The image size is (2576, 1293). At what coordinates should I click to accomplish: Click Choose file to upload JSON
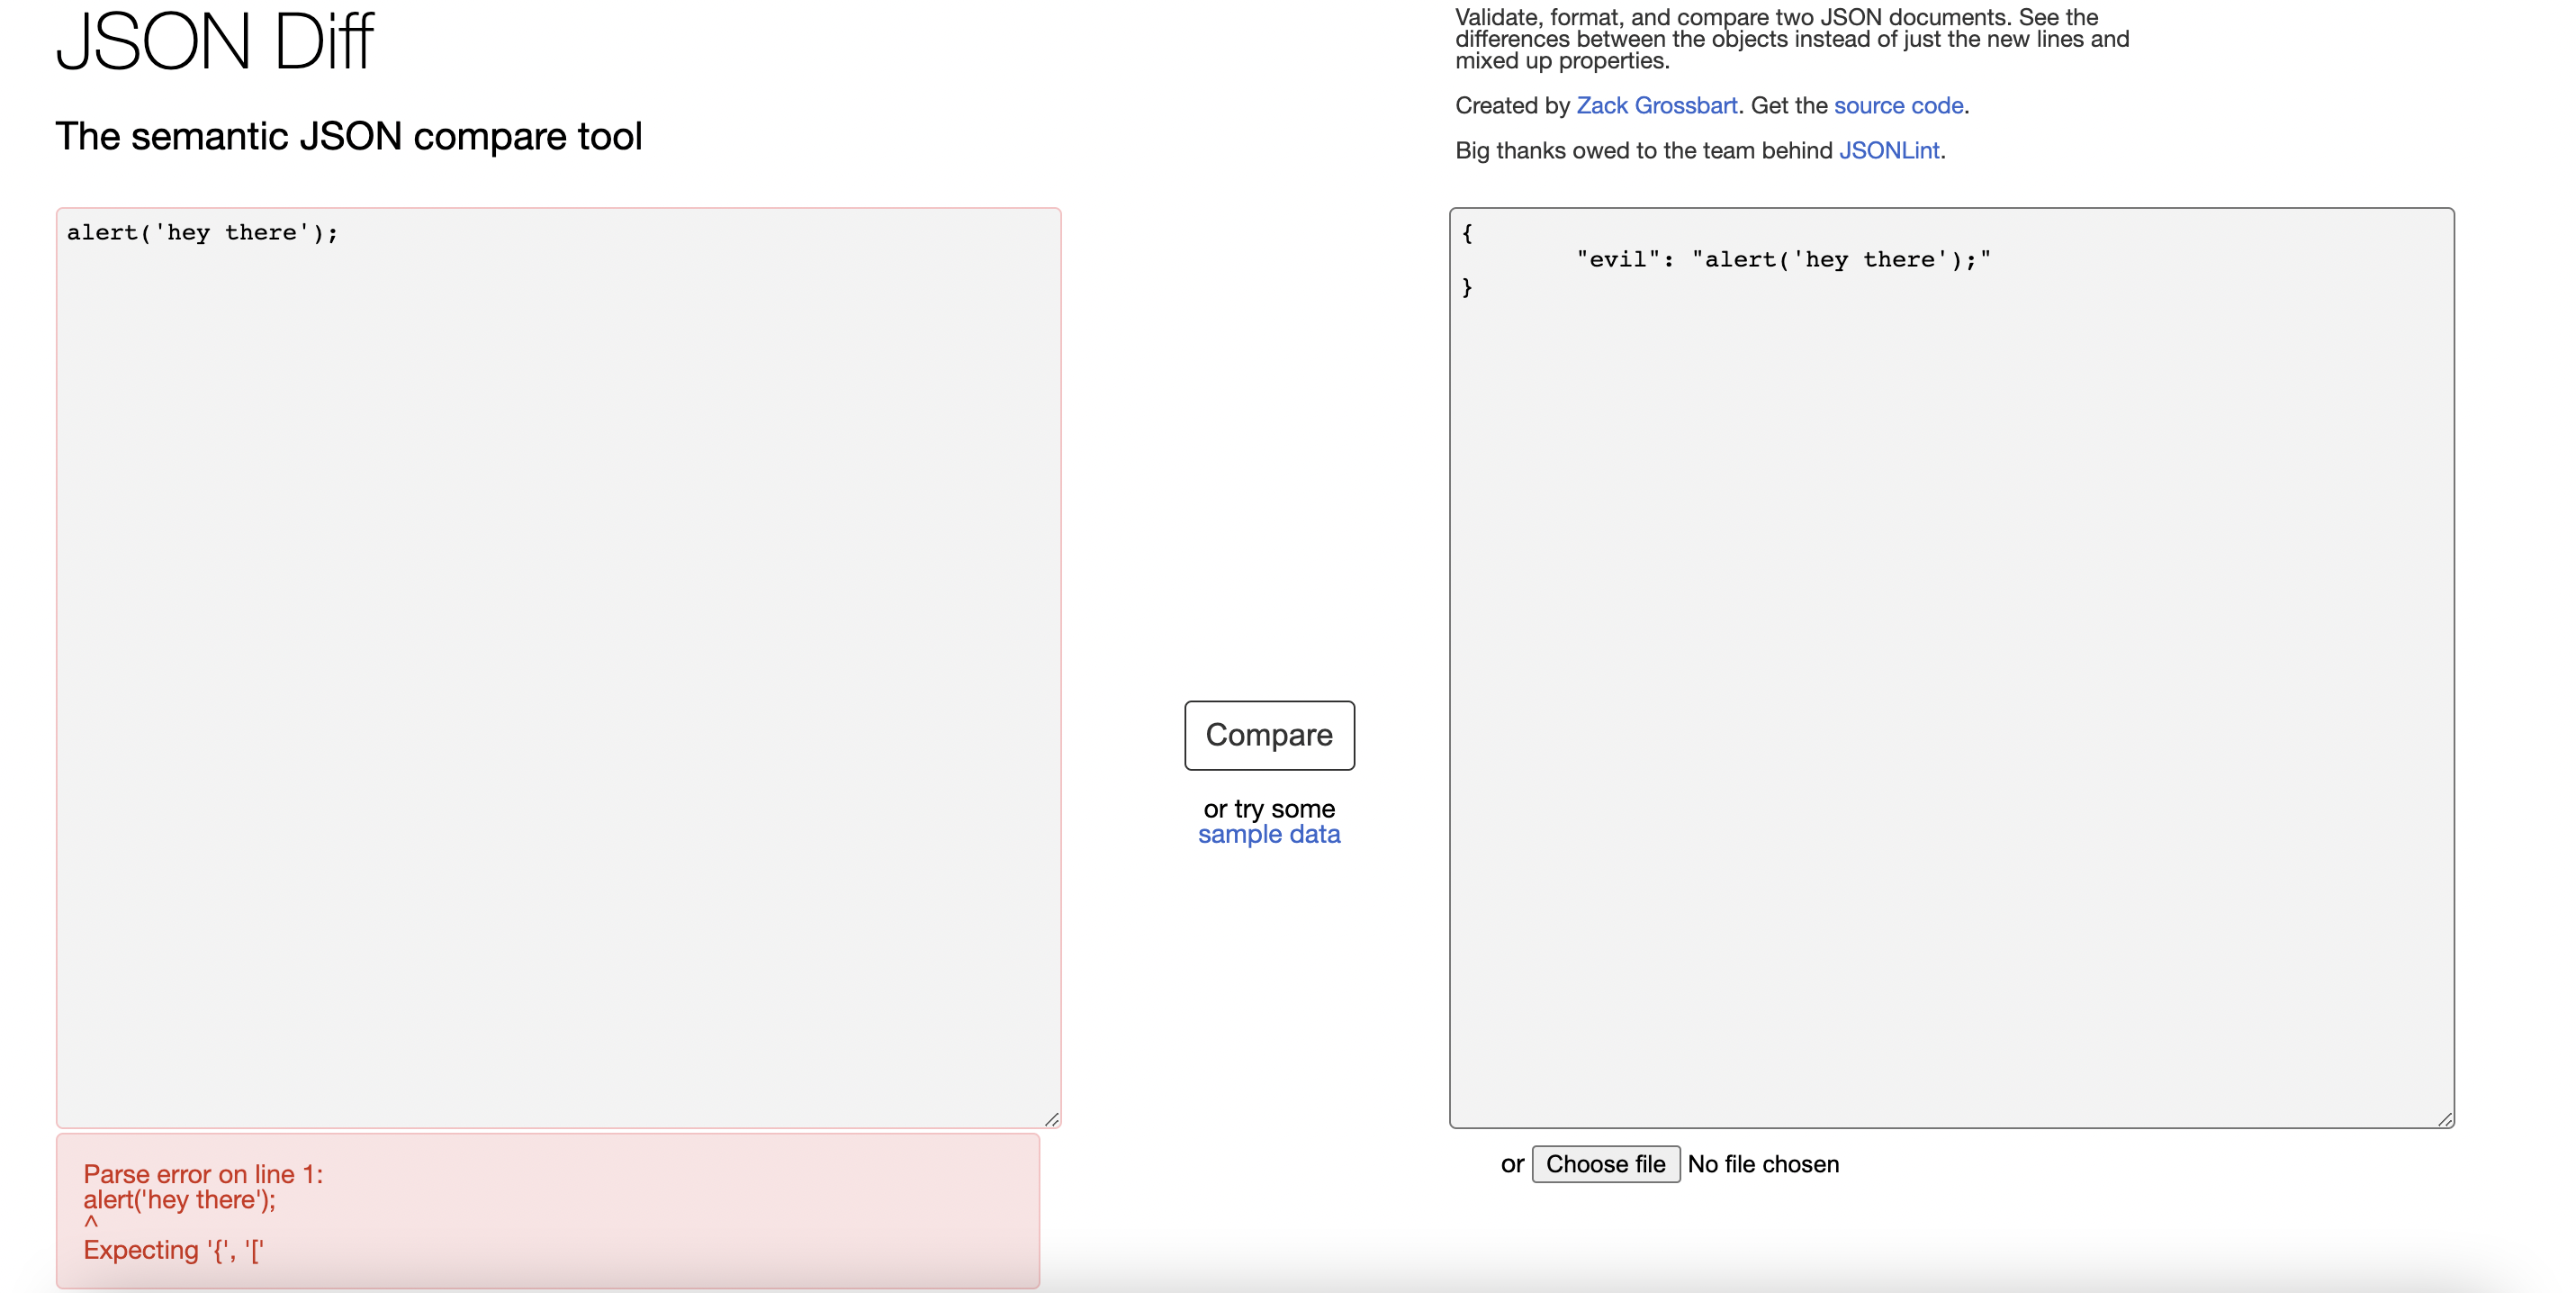point(1605,1163)
